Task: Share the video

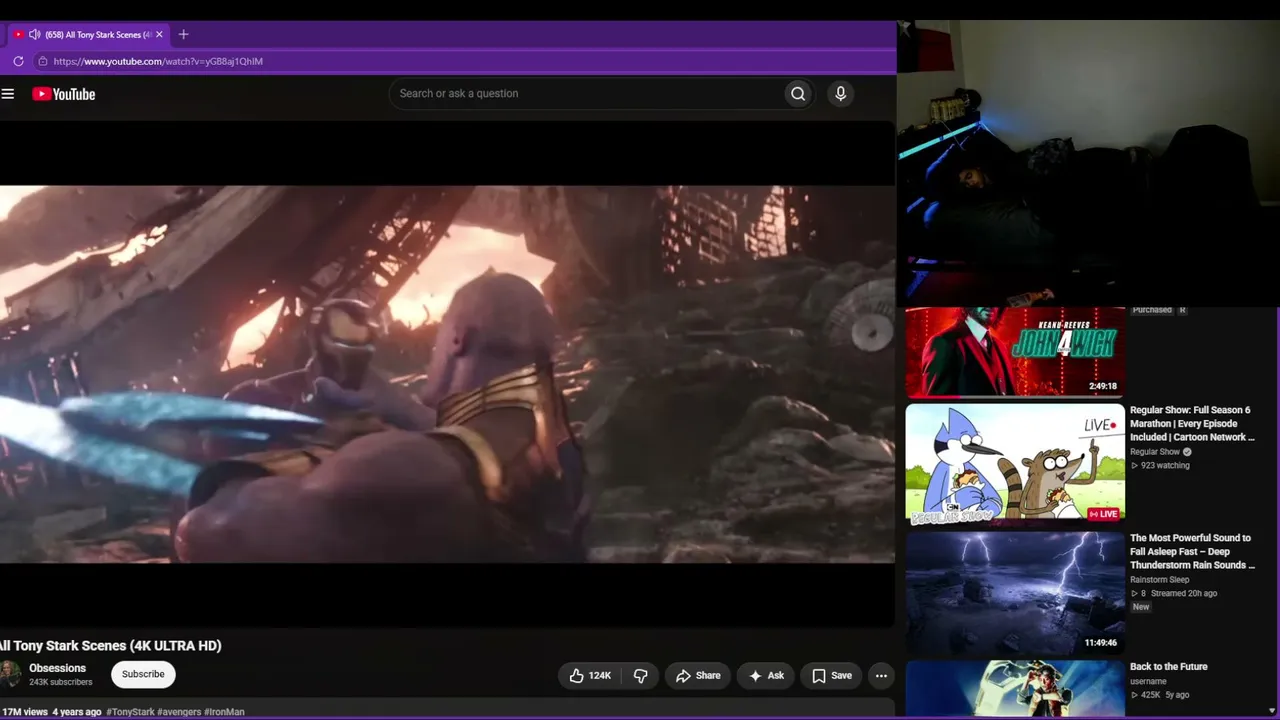Action: 697,676
